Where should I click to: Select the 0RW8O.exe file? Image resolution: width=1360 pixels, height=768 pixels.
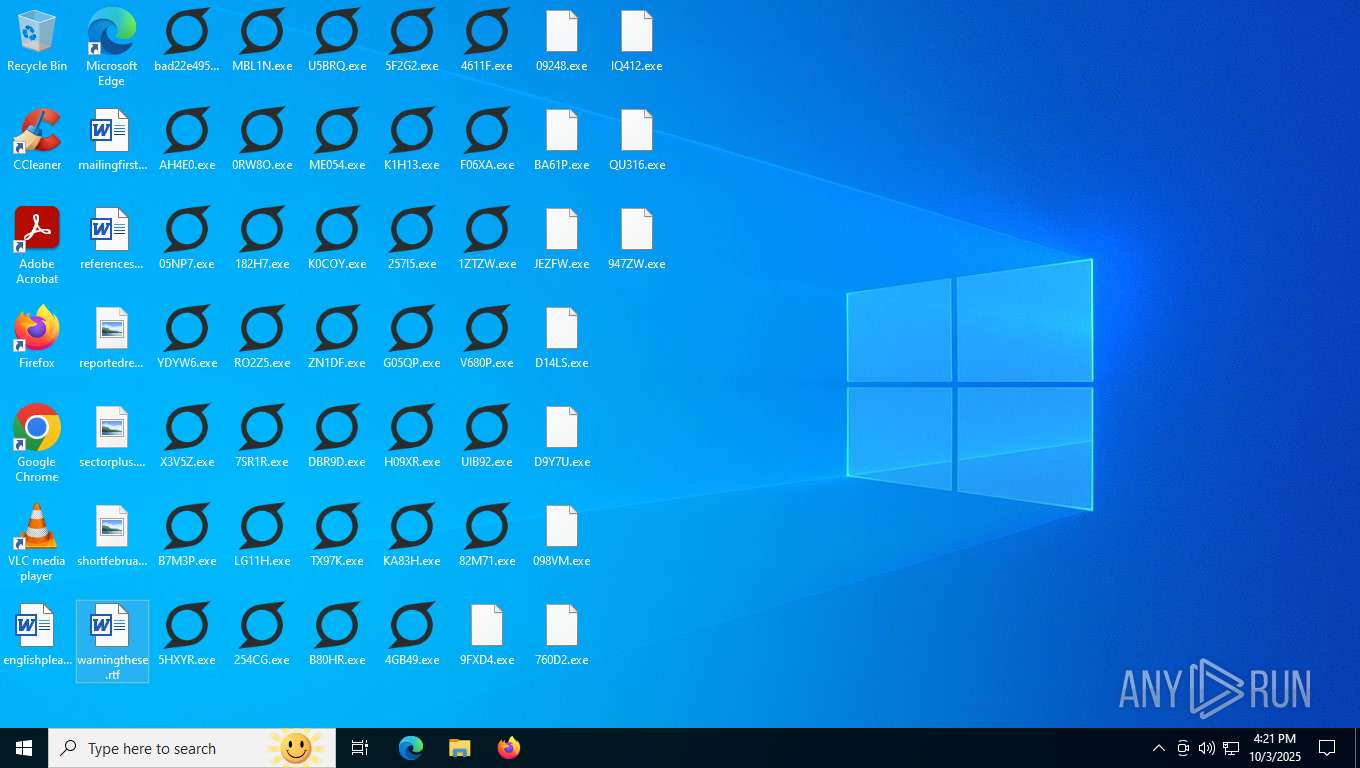coord(262,140)
